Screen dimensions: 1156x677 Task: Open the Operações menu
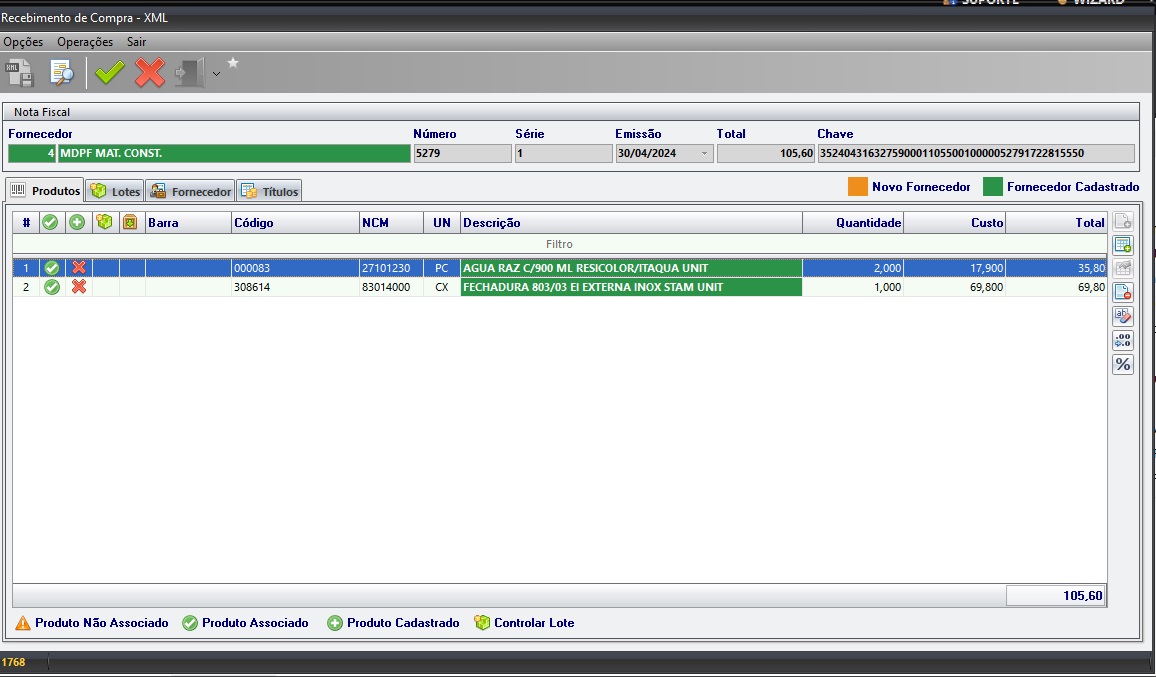click(85, 42)
